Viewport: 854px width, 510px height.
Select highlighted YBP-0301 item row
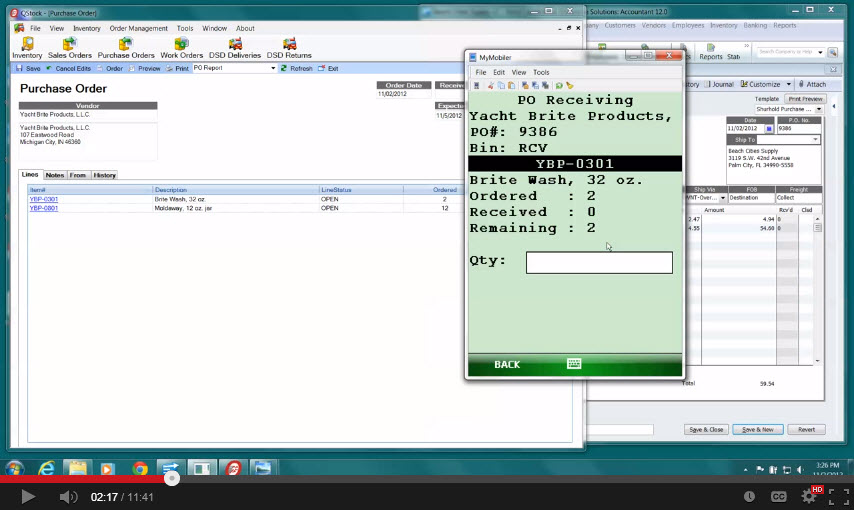click(x=575, y=163)
